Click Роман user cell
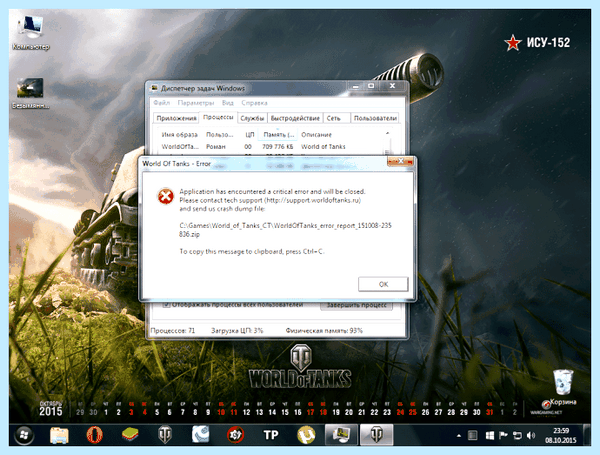Screen dimensions: 600x455 pyautogui.click(x=216, y=147)
